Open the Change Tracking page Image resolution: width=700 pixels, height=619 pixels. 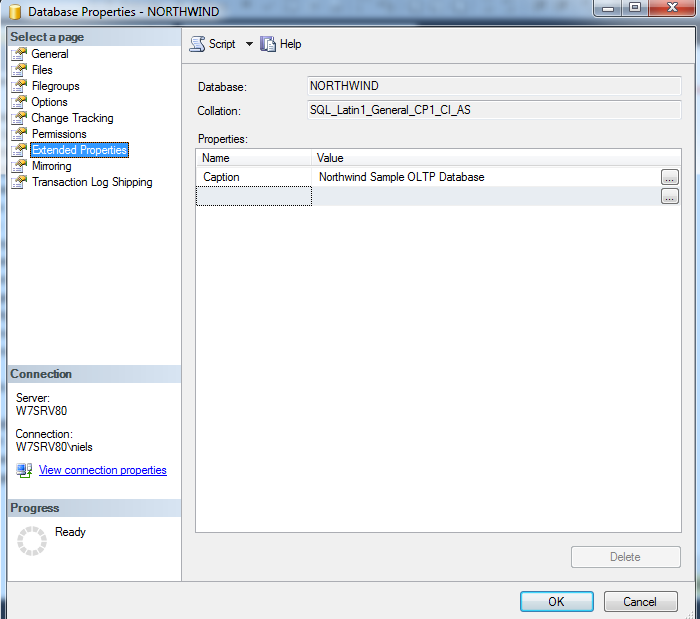(72, 118)
